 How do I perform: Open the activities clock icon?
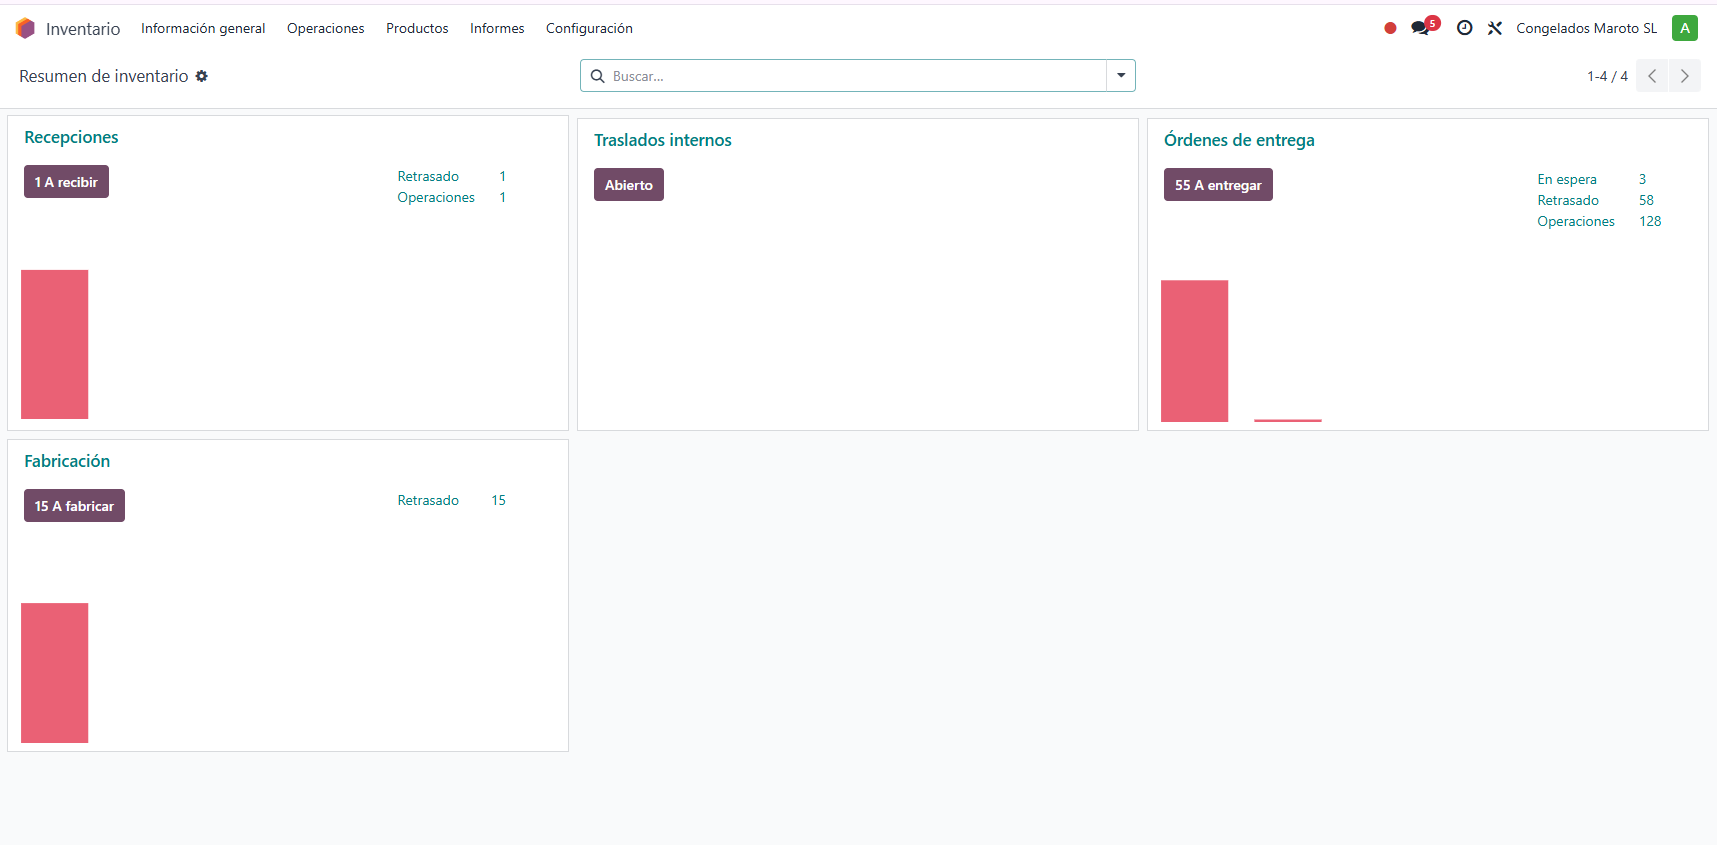coord(1464,28)
